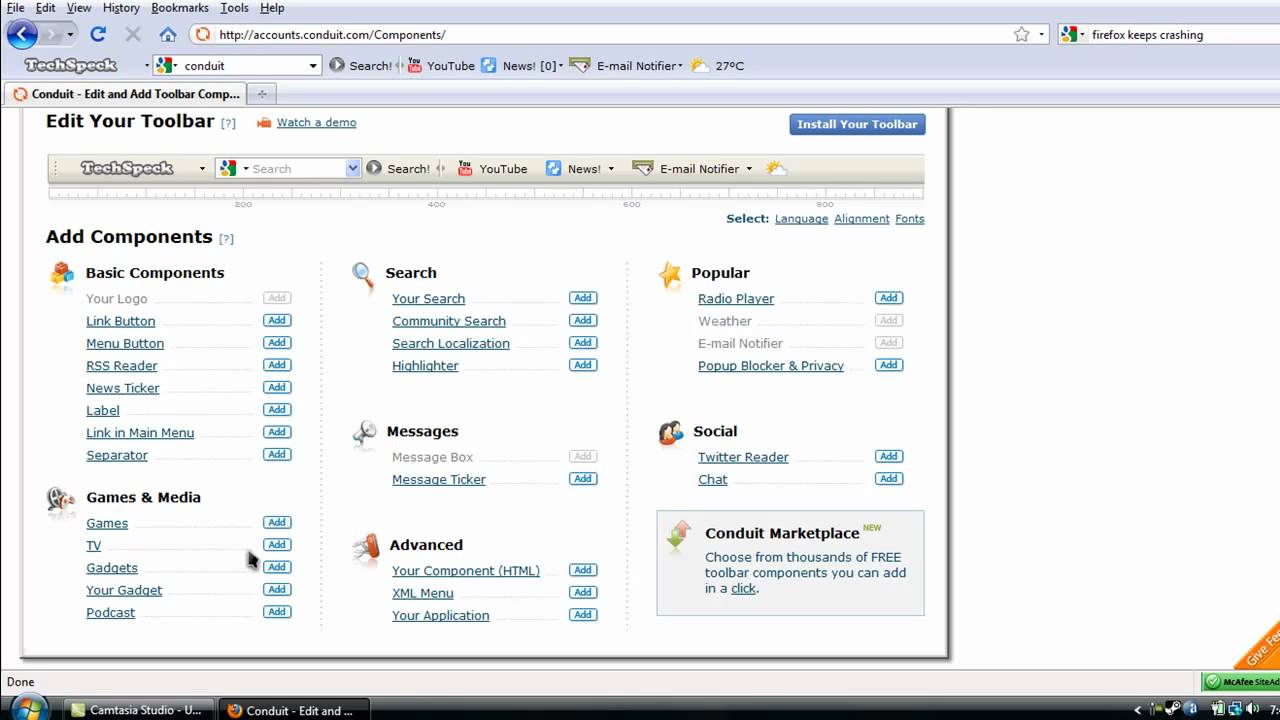Image resolution: width=1280 pixels, height=720 pixels.
Task: Select the Conduit Edit and Add Toolbar tab
Action: [126, 94]
